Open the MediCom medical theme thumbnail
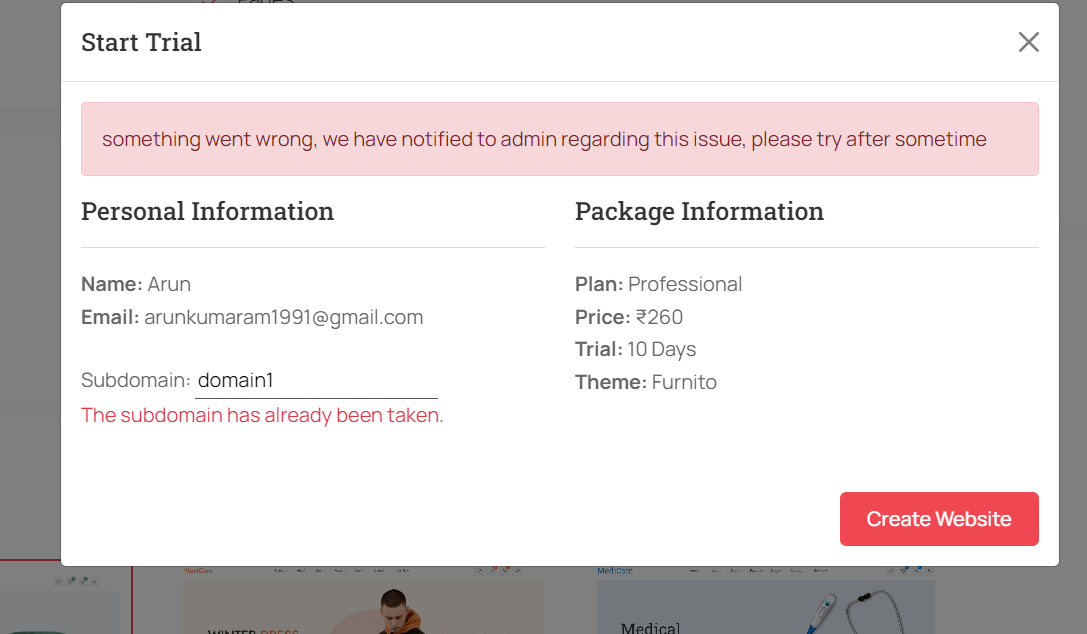1087x634 pixels. click(765, 600)
